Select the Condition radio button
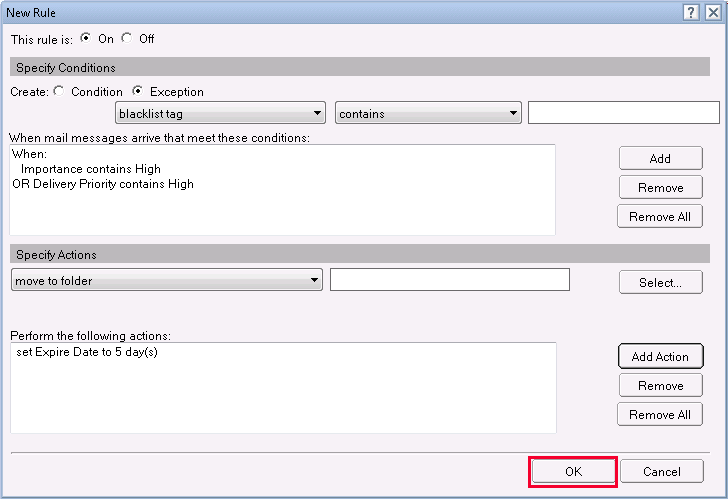This screenshot has width=728, height=499. click(58, 92)
